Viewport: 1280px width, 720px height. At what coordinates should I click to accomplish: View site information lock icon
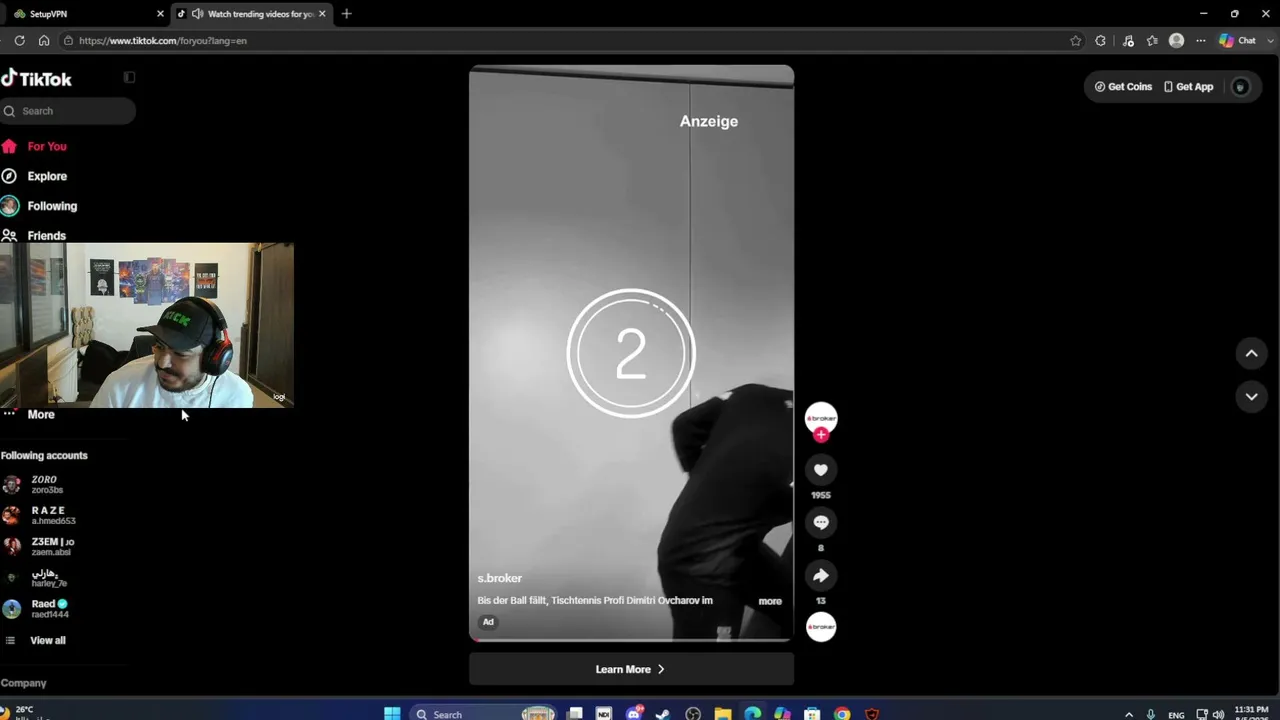coord(68,41)
